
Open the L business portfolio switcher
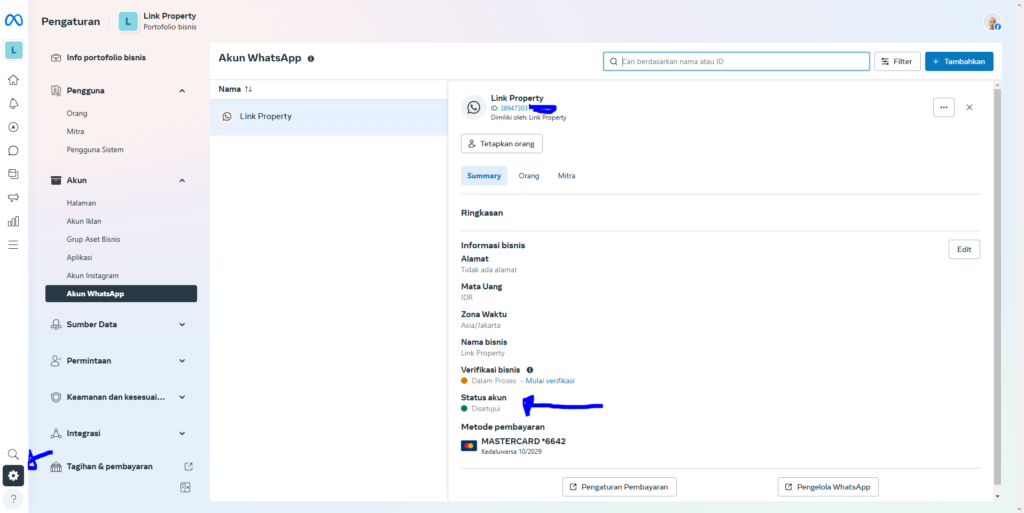coord(14,50)
